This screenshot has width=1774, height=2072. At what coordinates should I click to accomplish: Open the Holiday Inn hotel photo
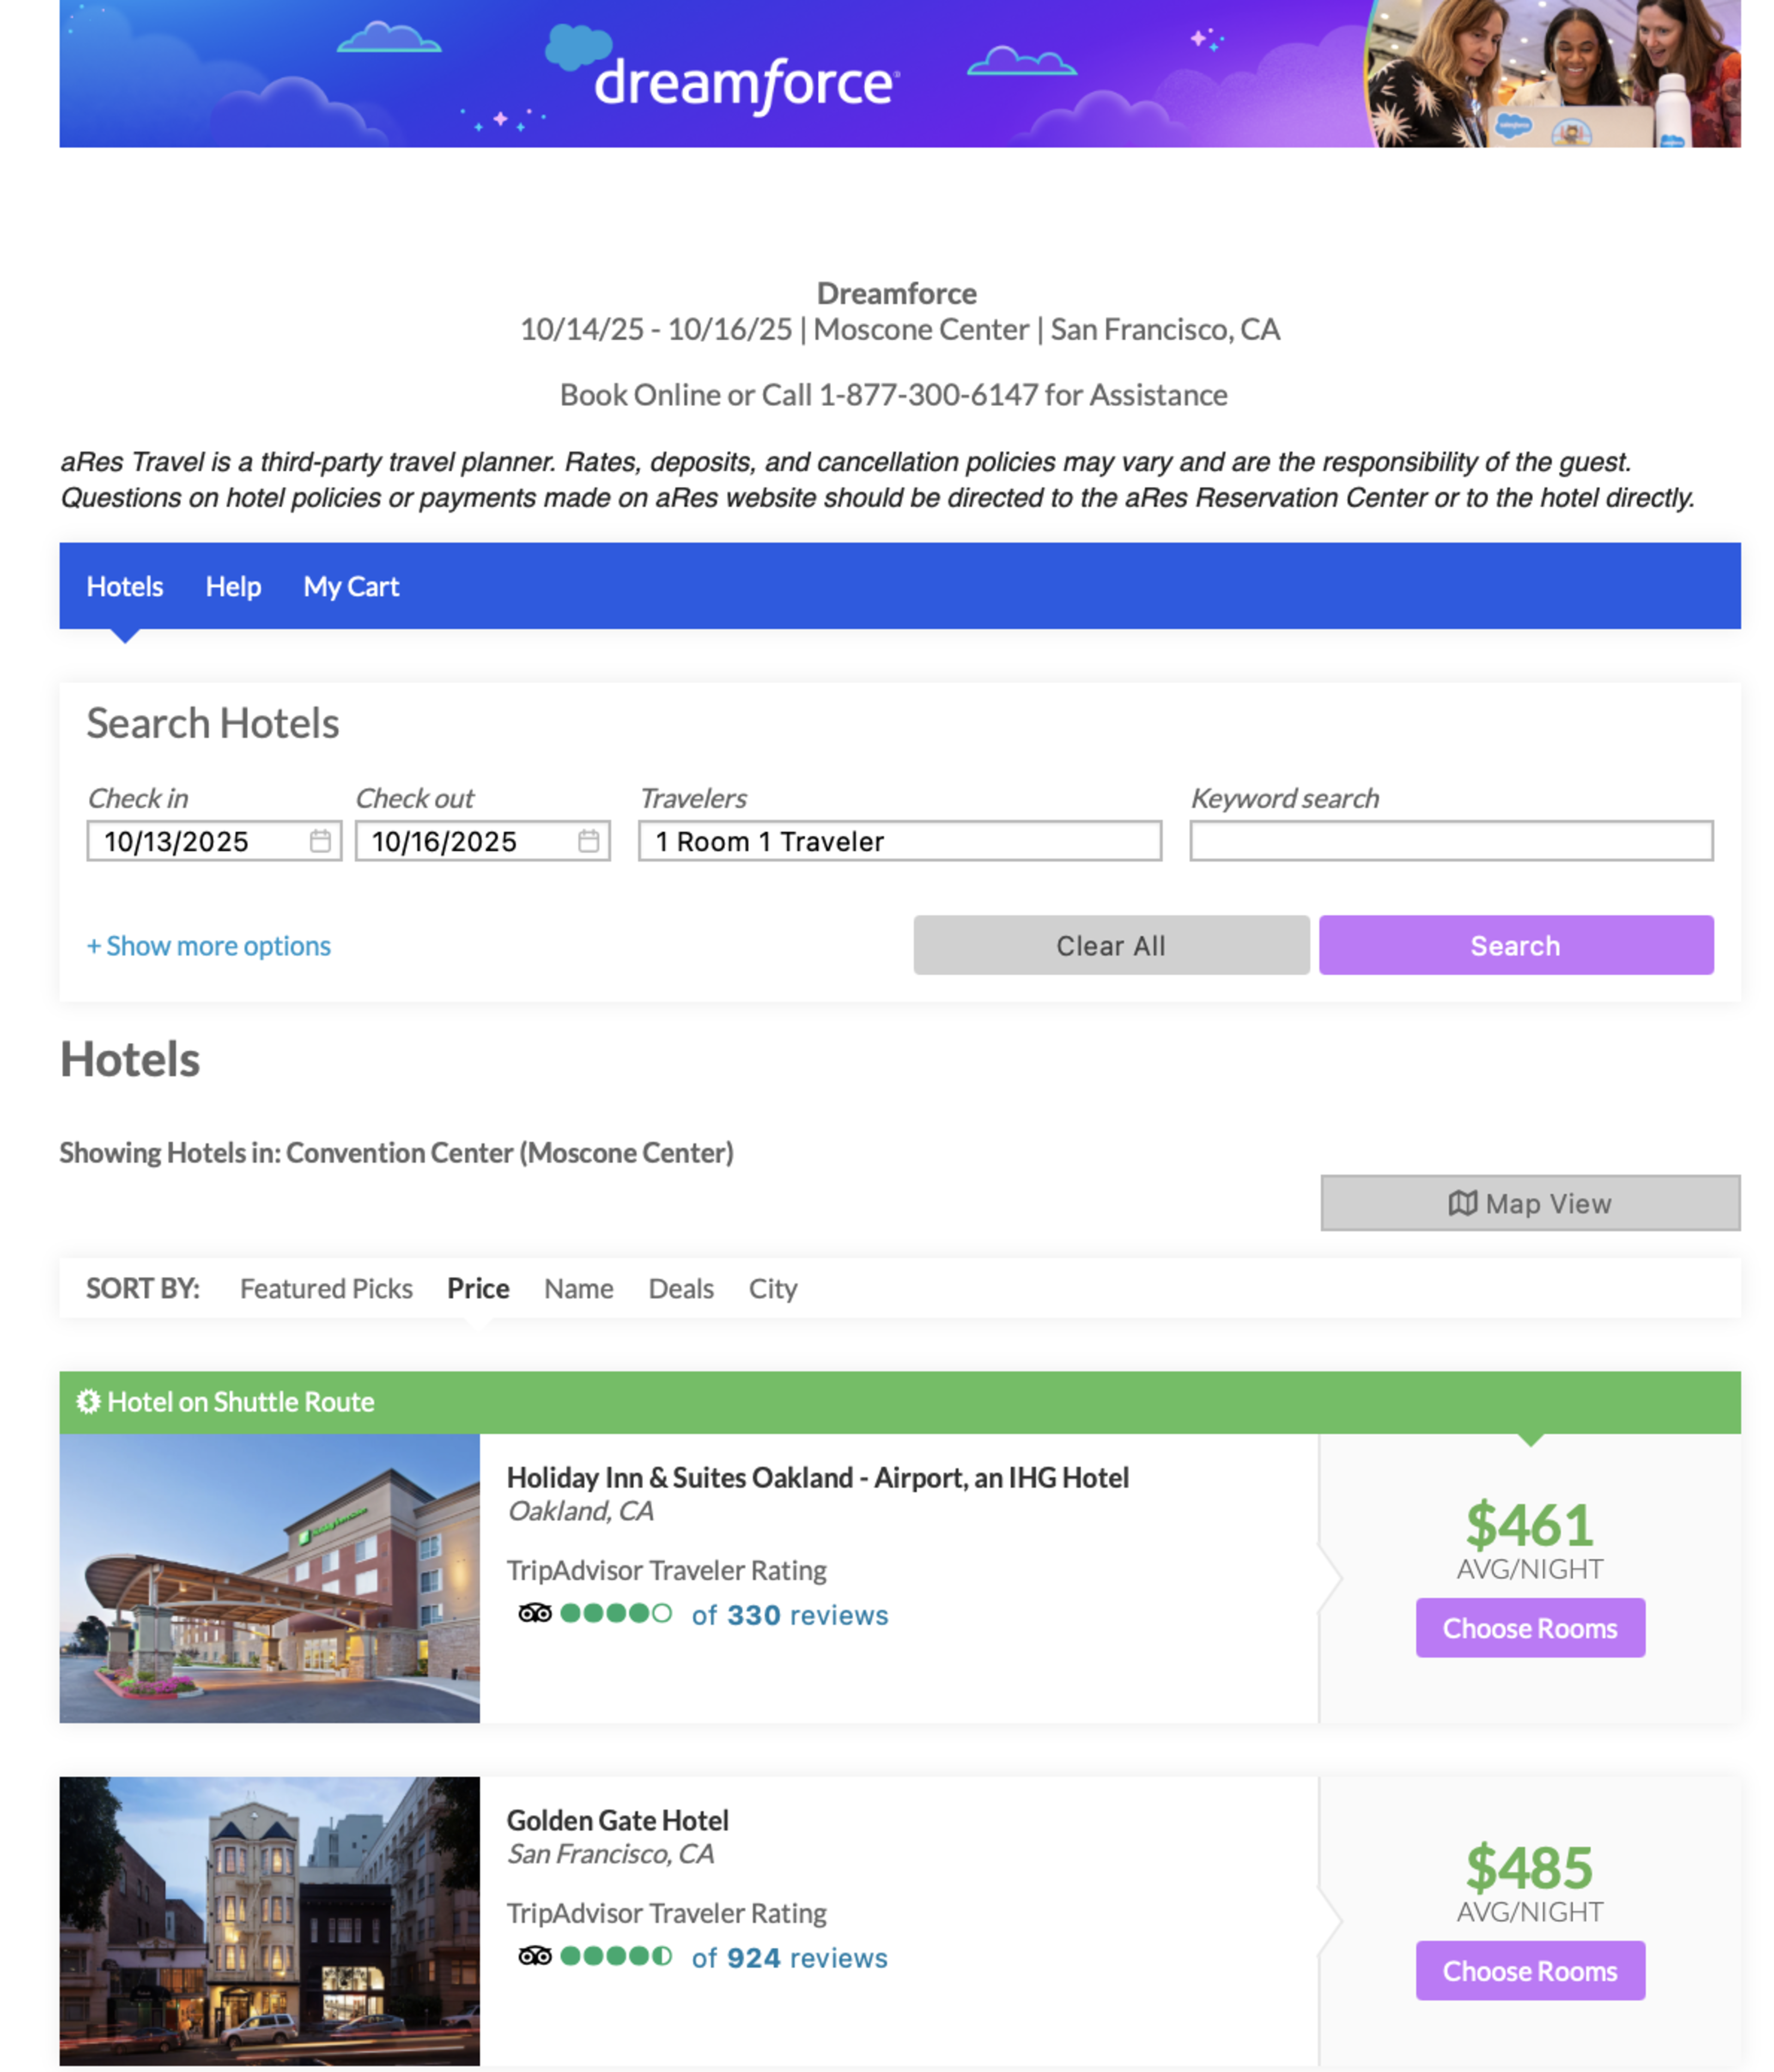pos(269,1578)
